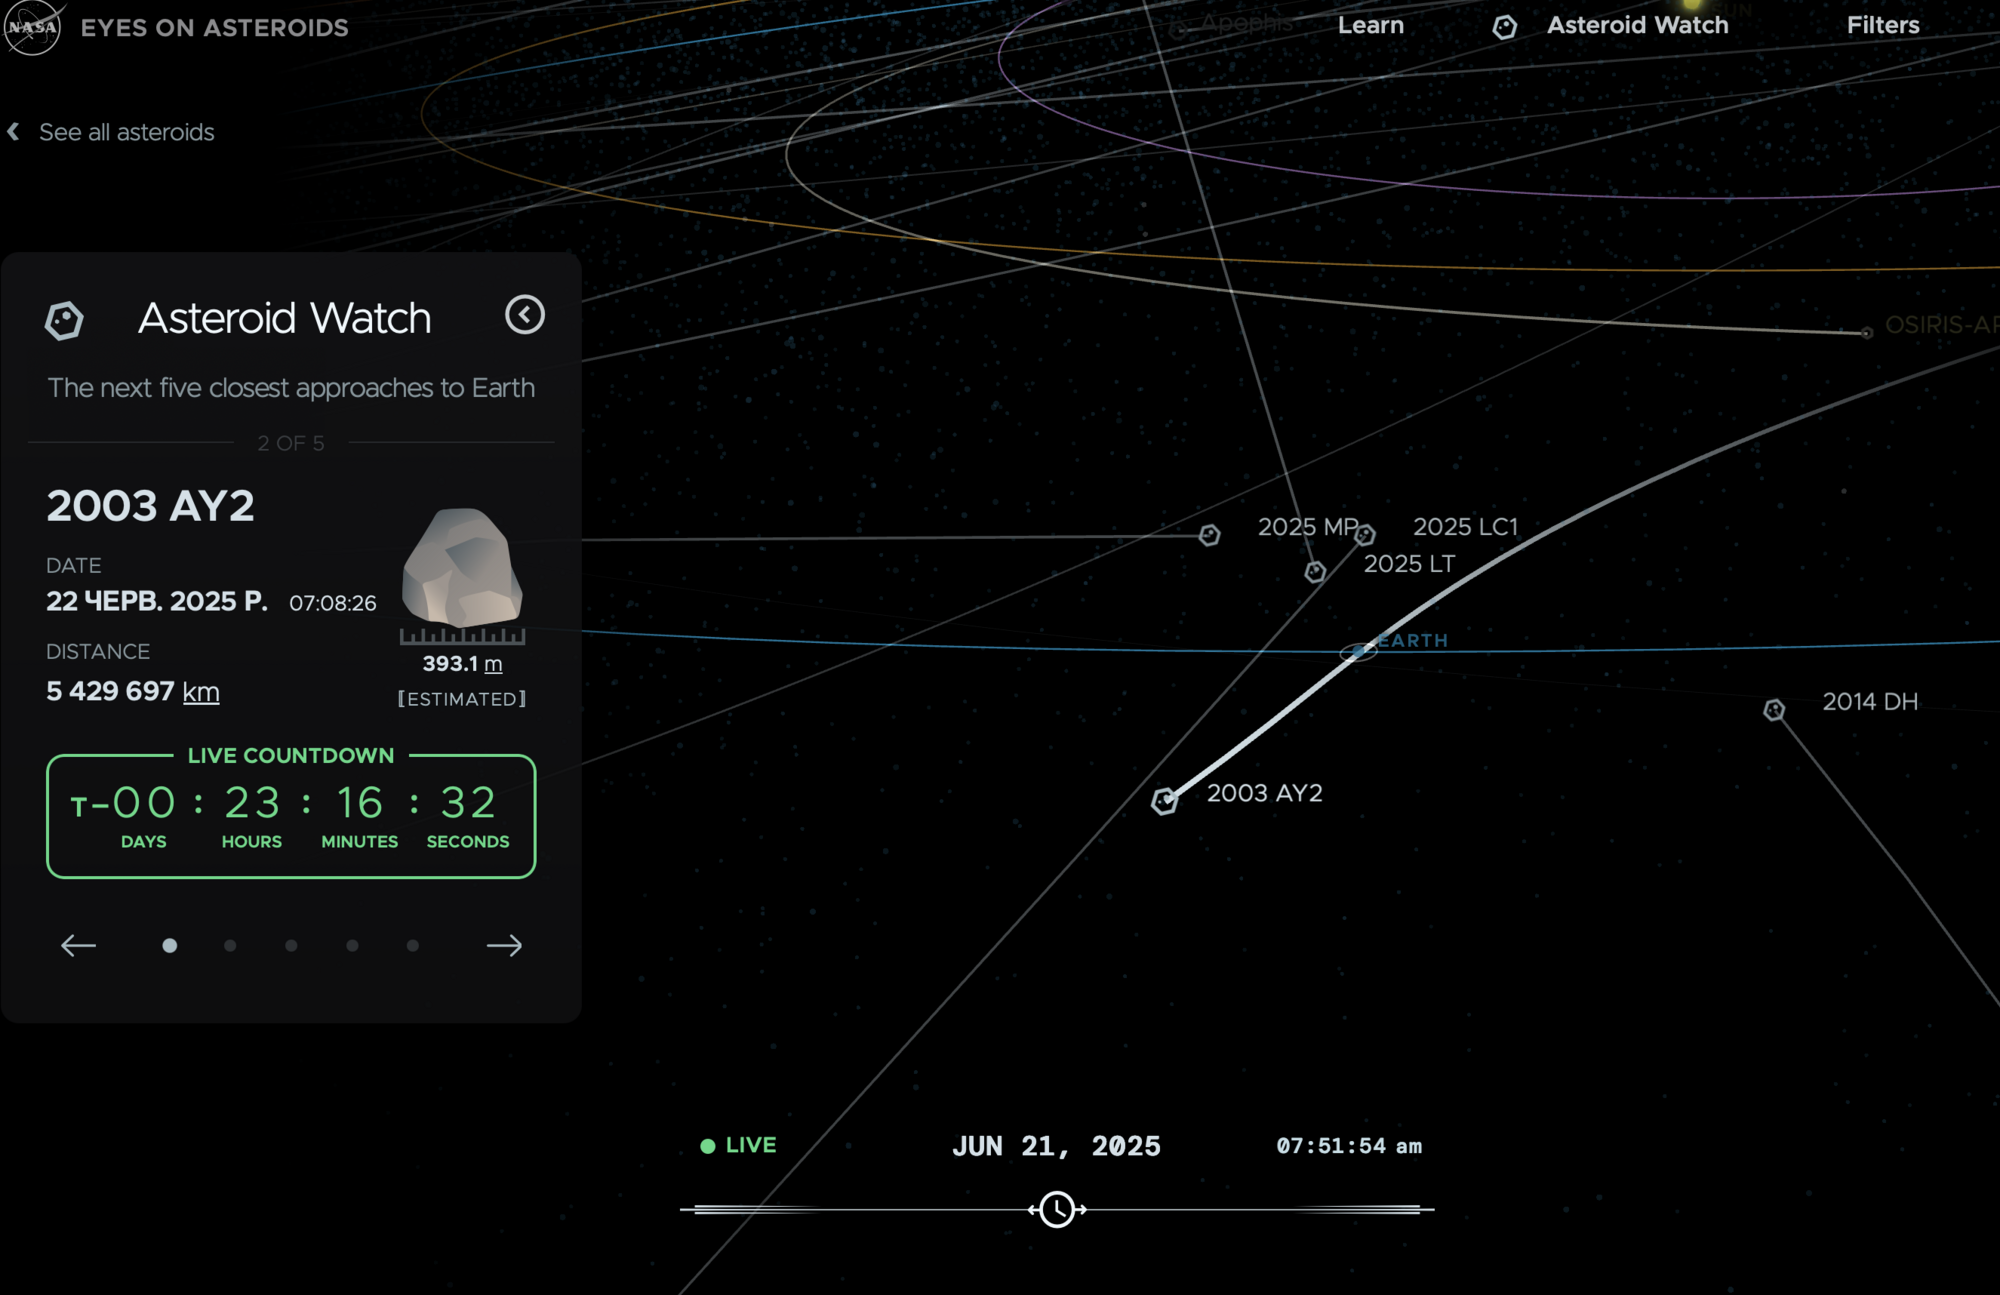Toggle size units via m link
This screenshot has height=1295, width=2000.
pos(493,664)
